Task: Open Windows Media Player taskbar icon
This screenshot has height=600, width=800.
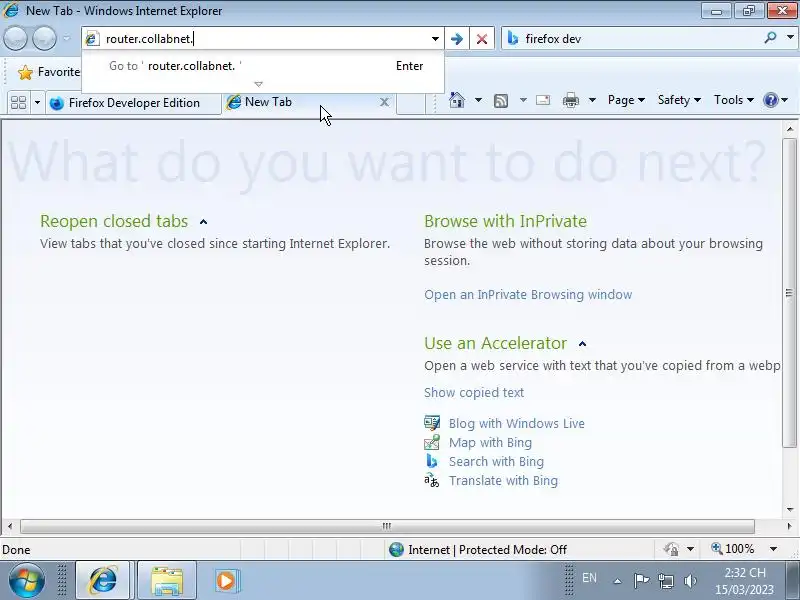Action: tap(226, 581)
